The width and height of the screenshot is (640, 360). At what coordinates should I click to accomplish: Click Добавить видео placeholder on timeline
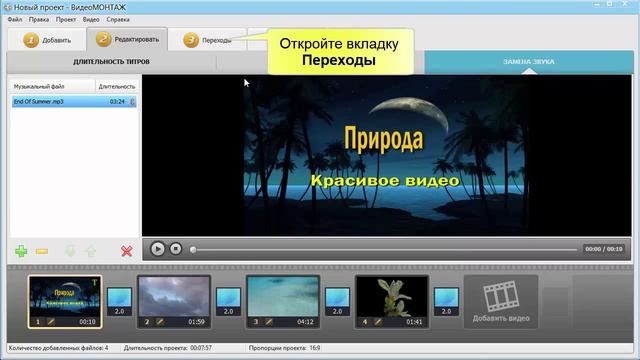coord(501,302)
